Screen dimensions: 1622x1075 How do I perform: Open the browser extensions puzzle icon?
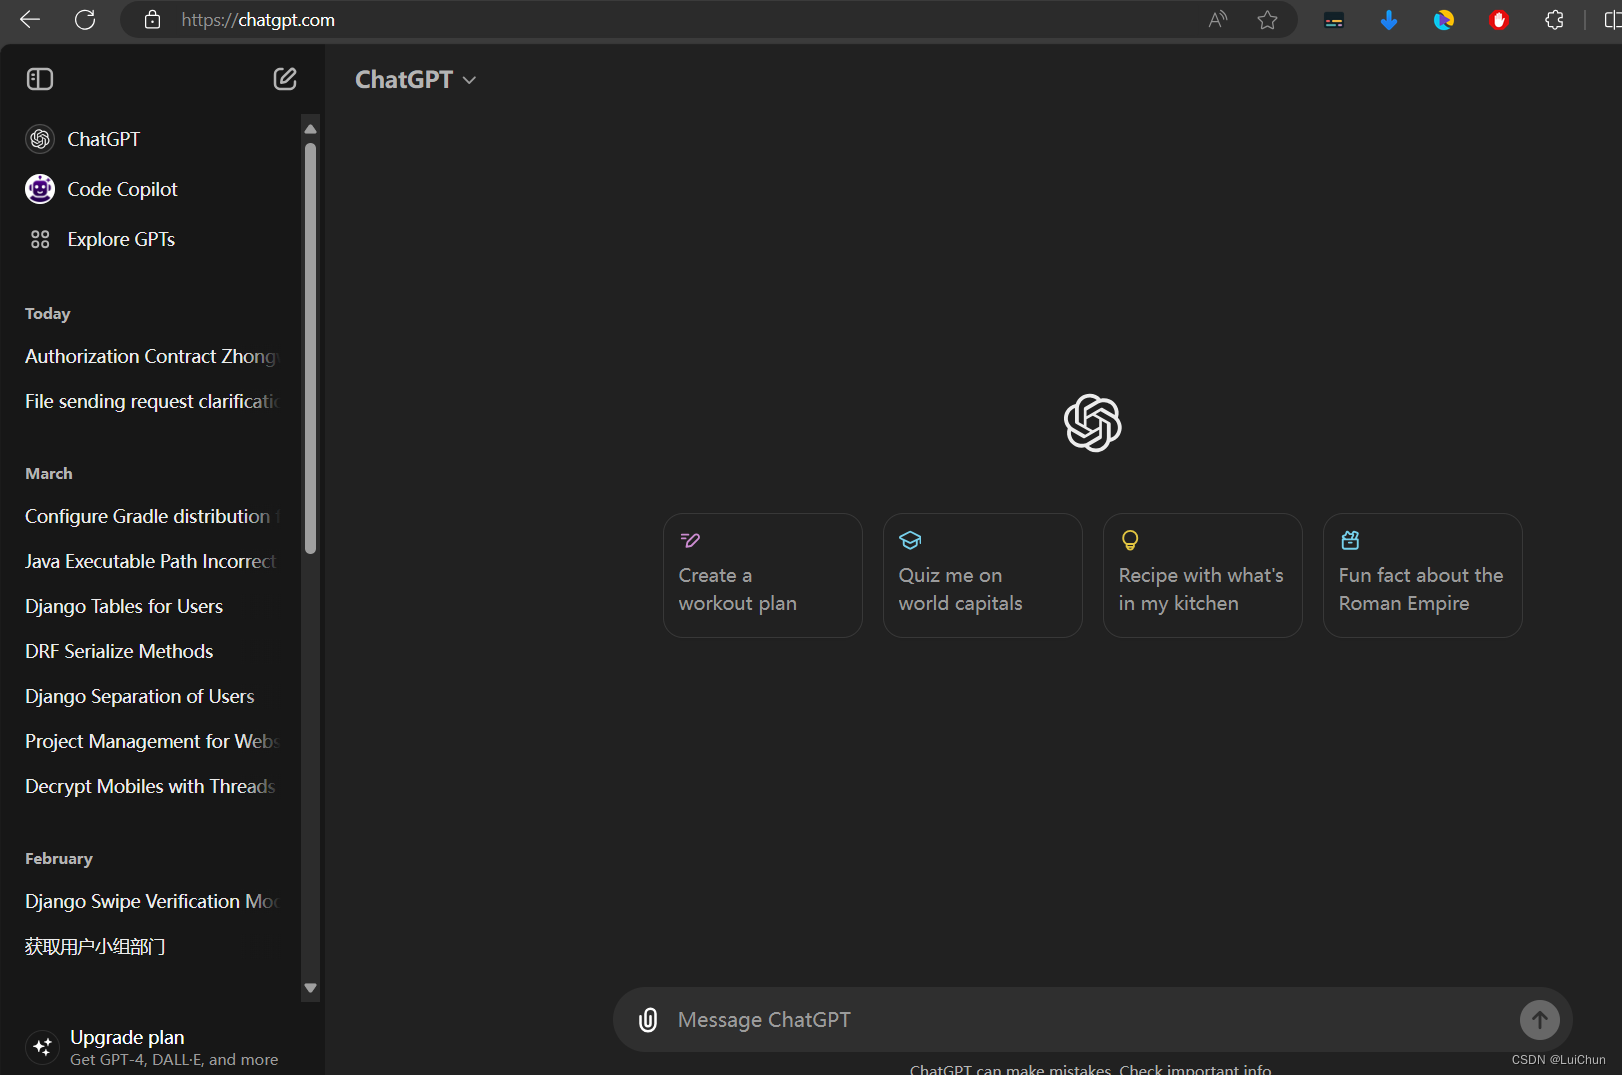pos(1554,20)
